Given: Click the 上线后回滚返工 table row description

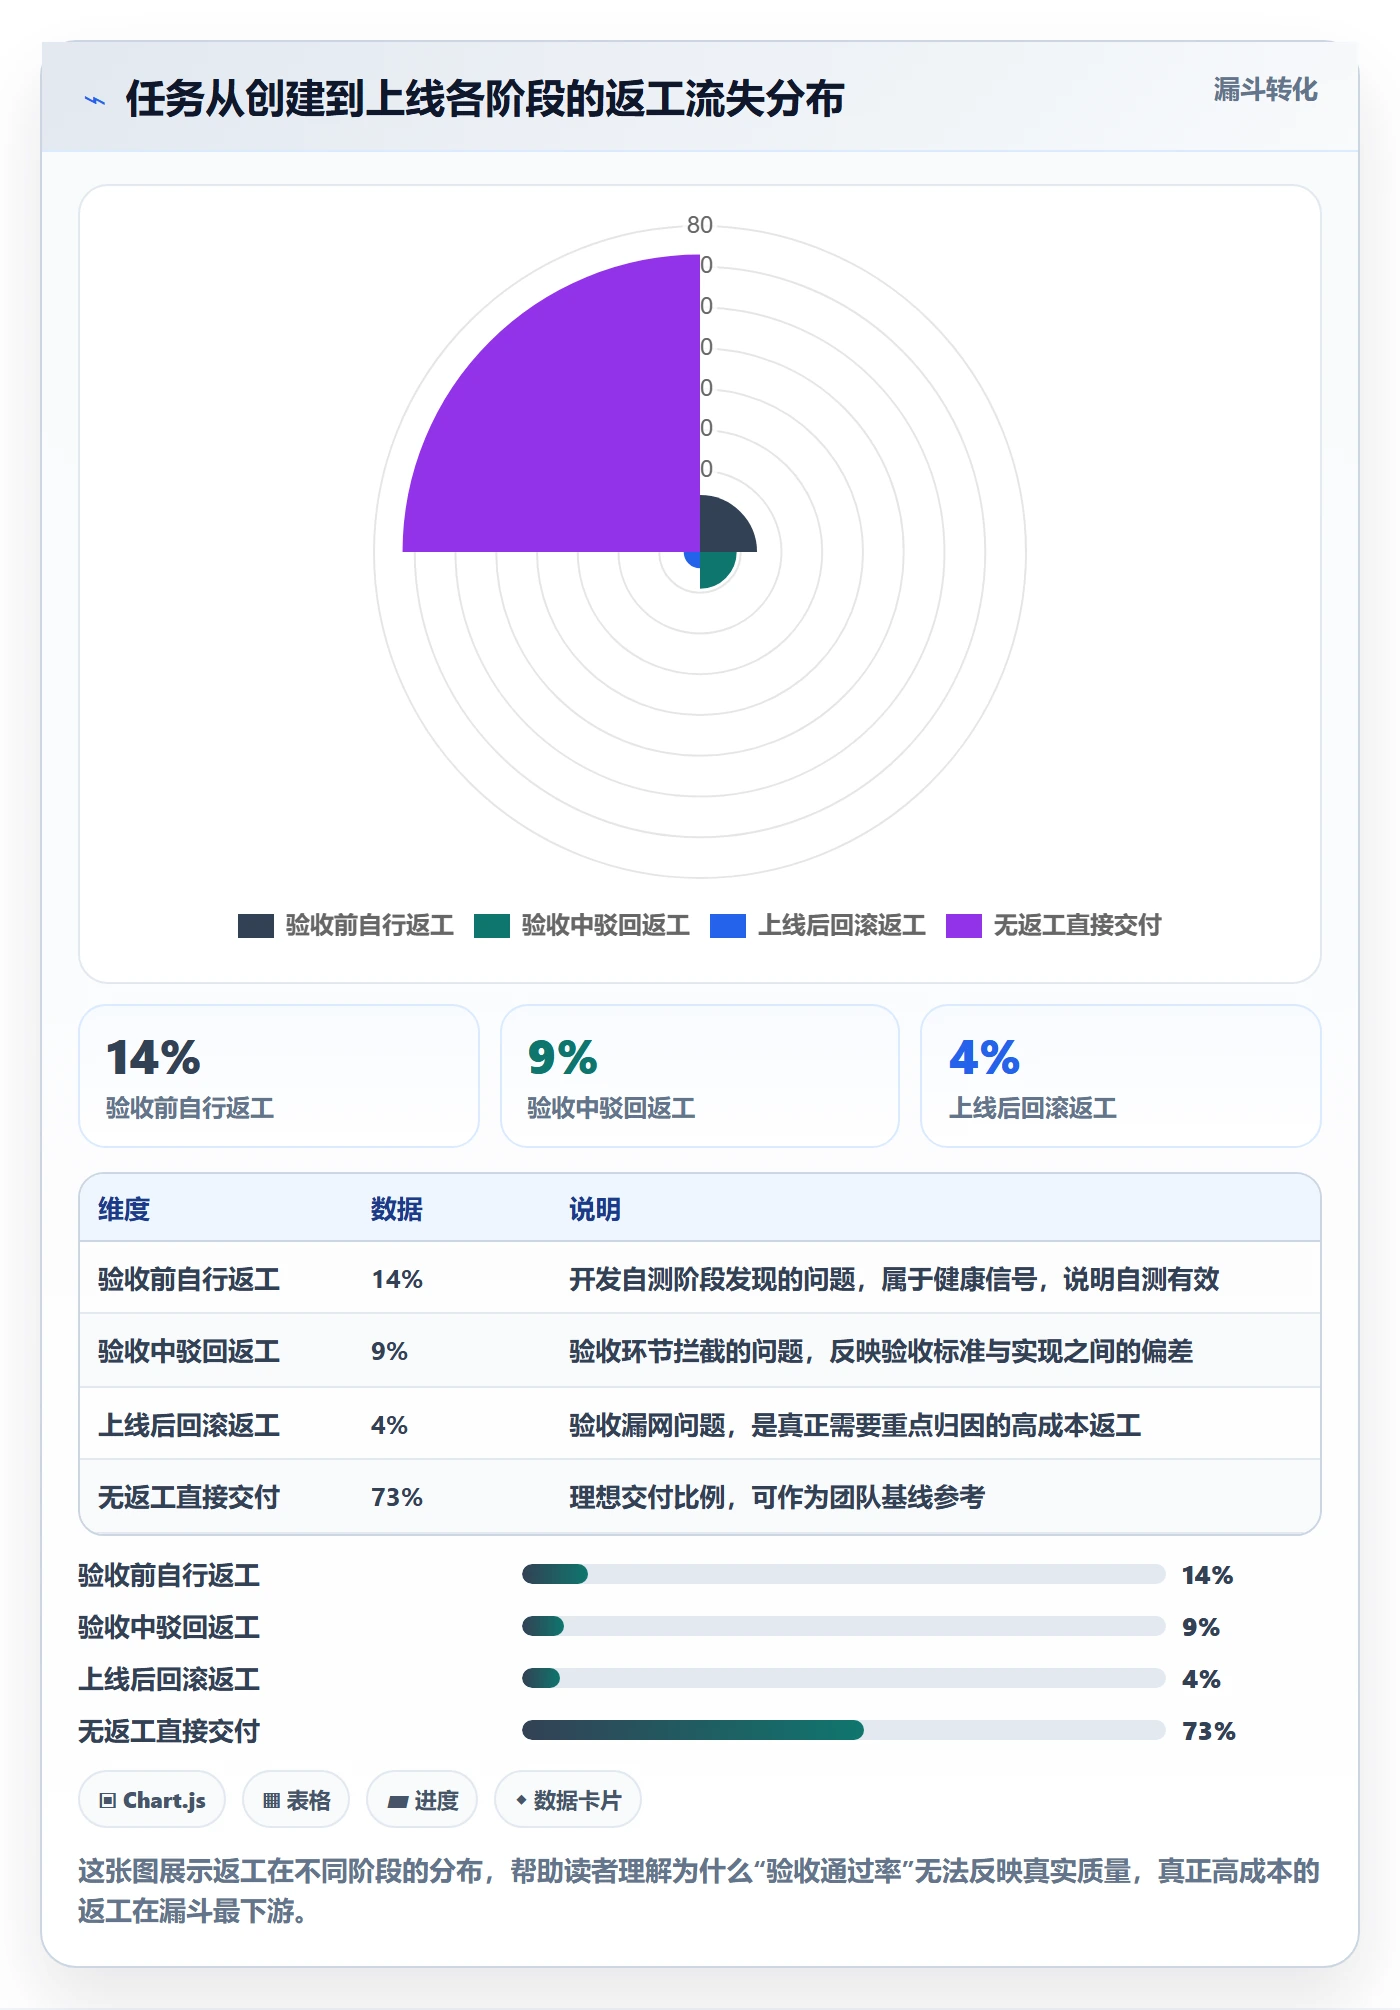Looking at the screenshot, I should pyautogui.click(x=855, y=1425).
